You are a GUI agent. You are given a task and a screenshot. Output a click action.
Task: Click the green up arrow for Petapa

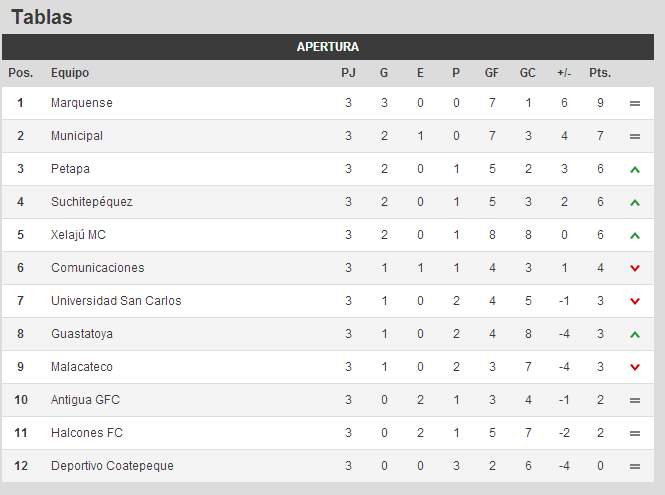click(634, 170)
